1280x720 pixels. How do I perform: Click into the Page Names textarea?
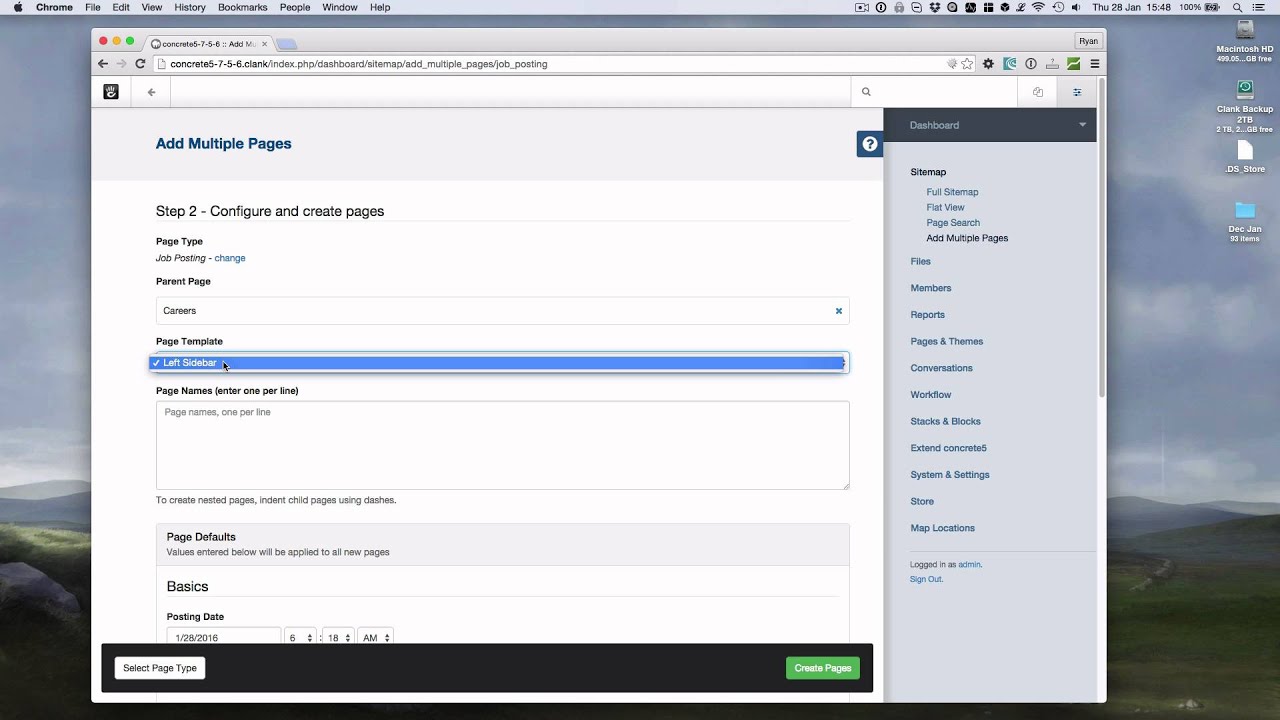pos(503,445)
